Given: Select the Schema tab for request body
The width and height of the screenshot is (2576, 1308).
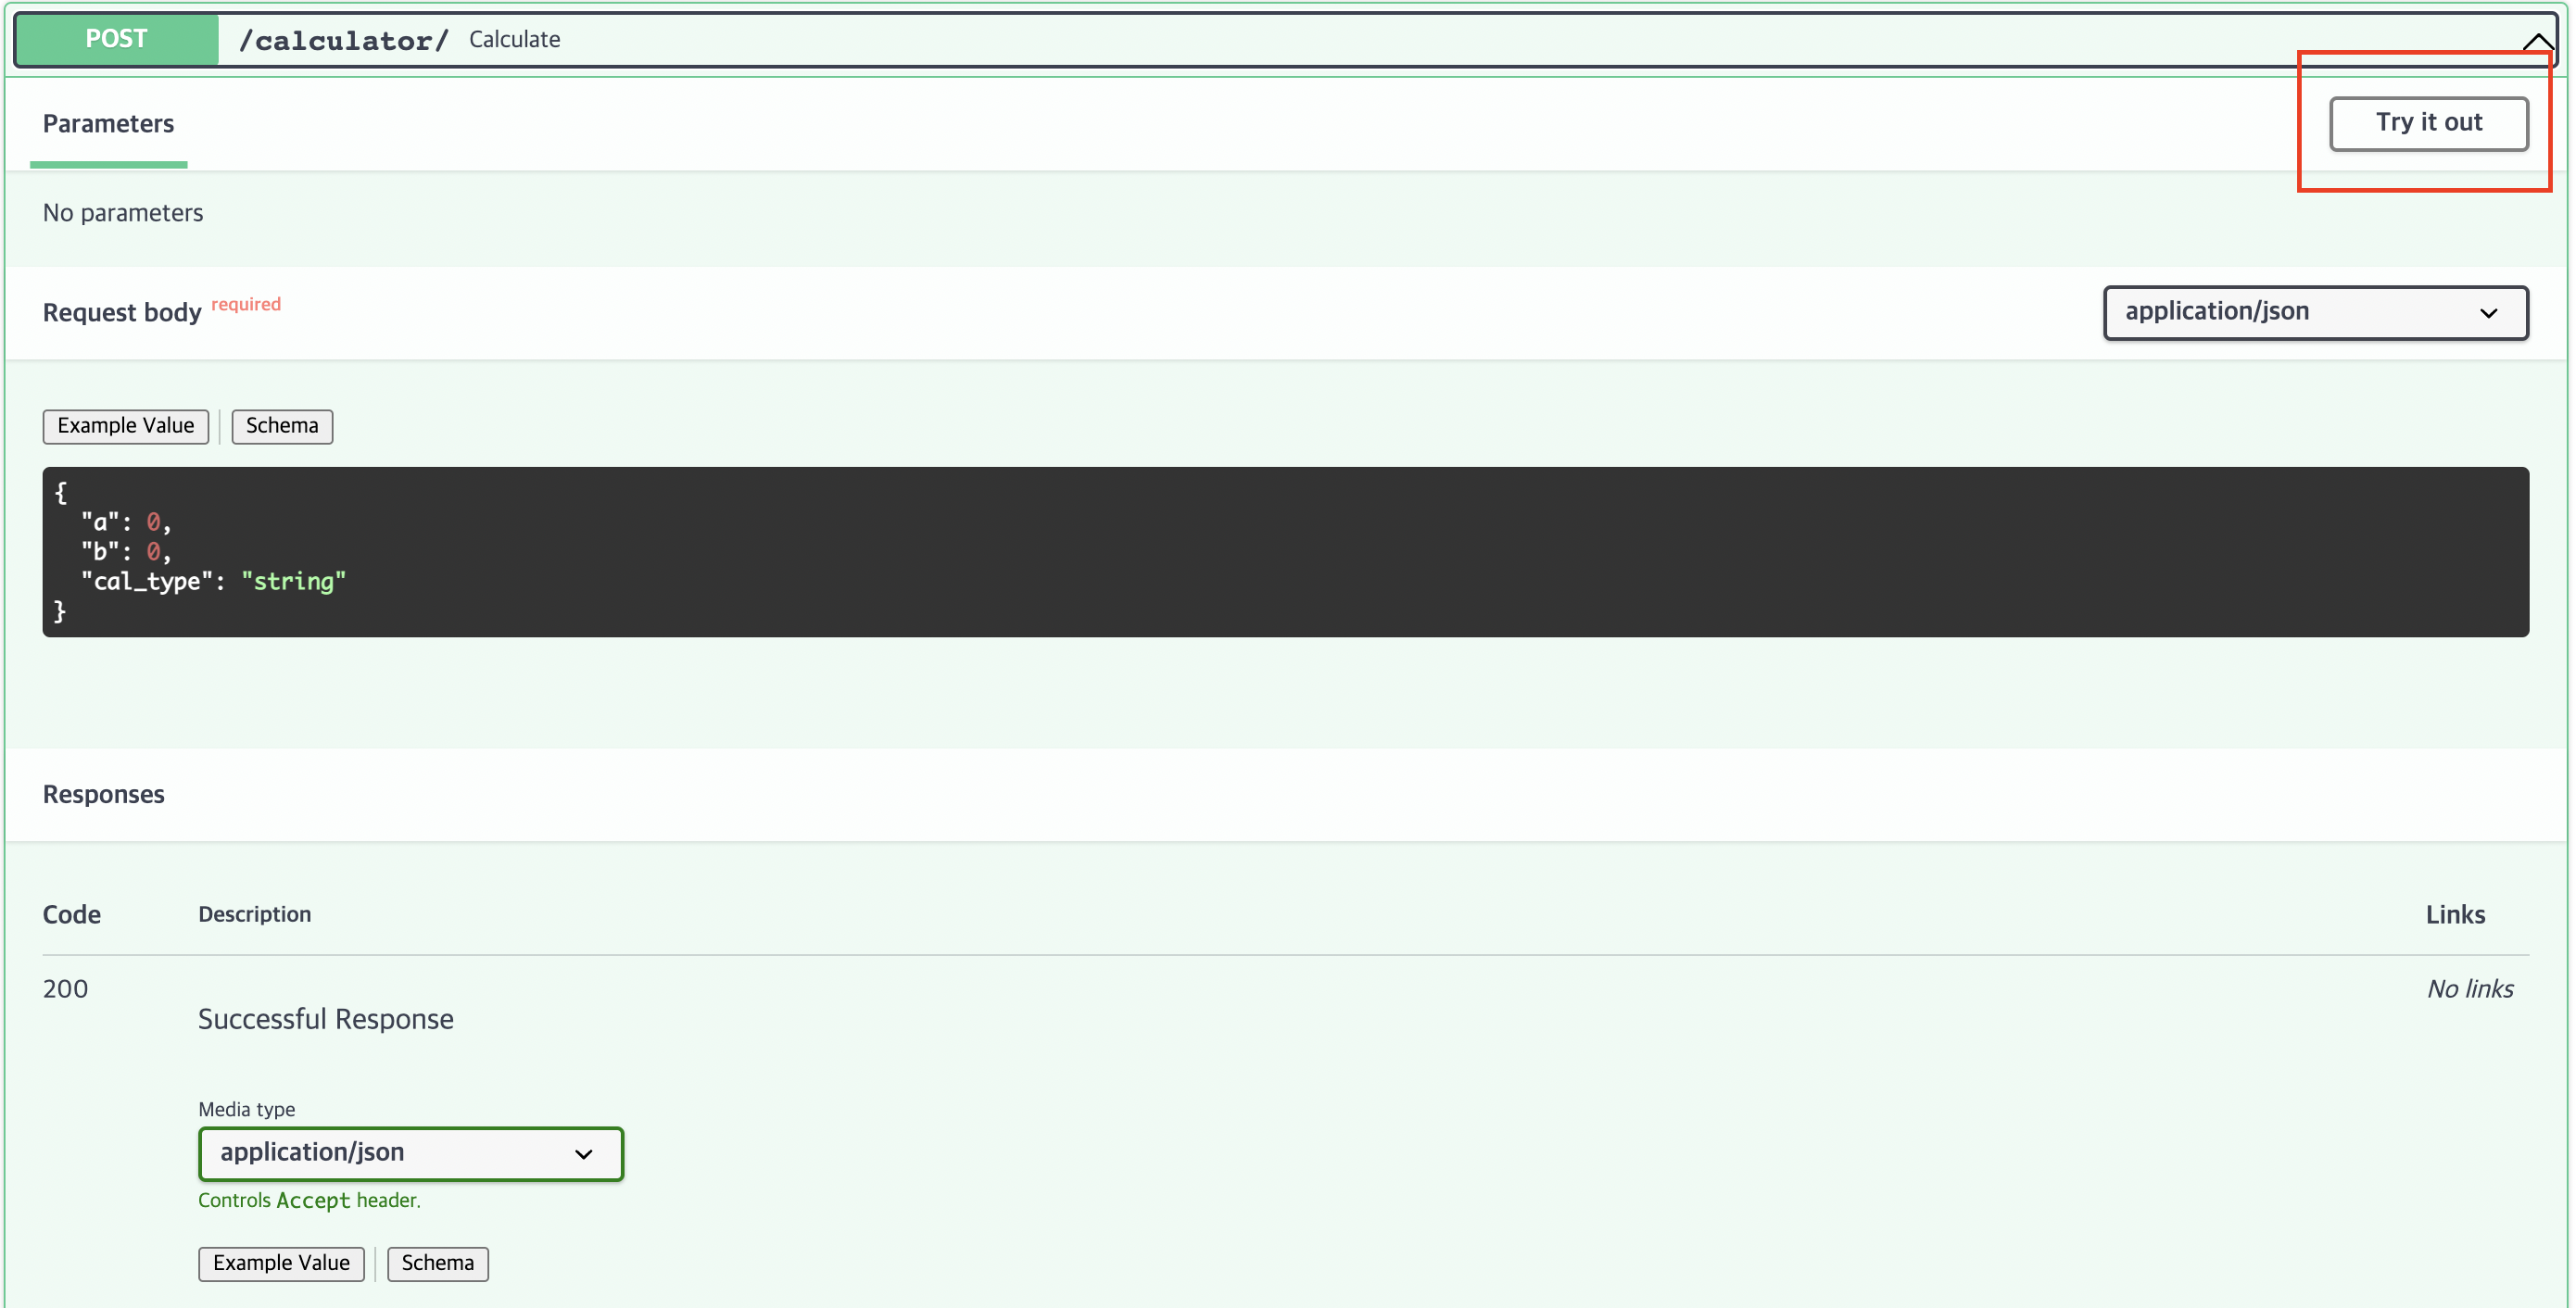Looking at the screenshot, I should tap(280, 425).
